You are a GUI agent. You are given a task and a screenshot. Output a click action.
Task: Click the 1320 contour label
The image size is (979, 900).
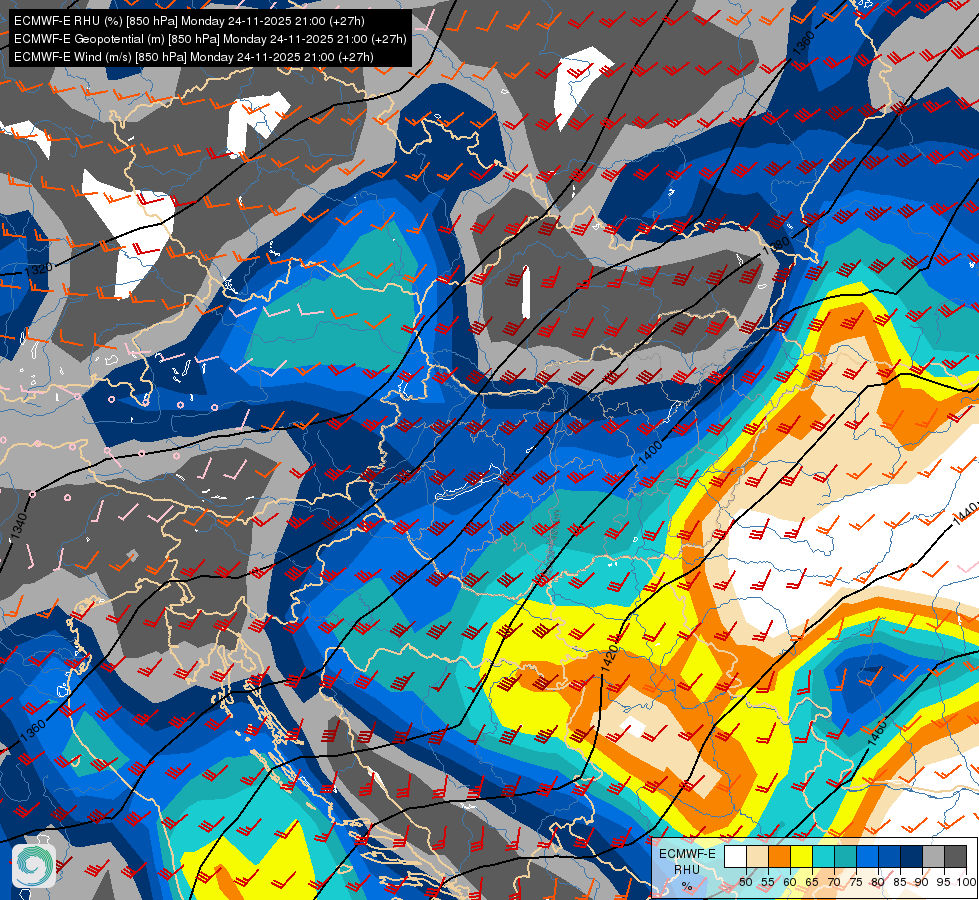pos(39,270)
